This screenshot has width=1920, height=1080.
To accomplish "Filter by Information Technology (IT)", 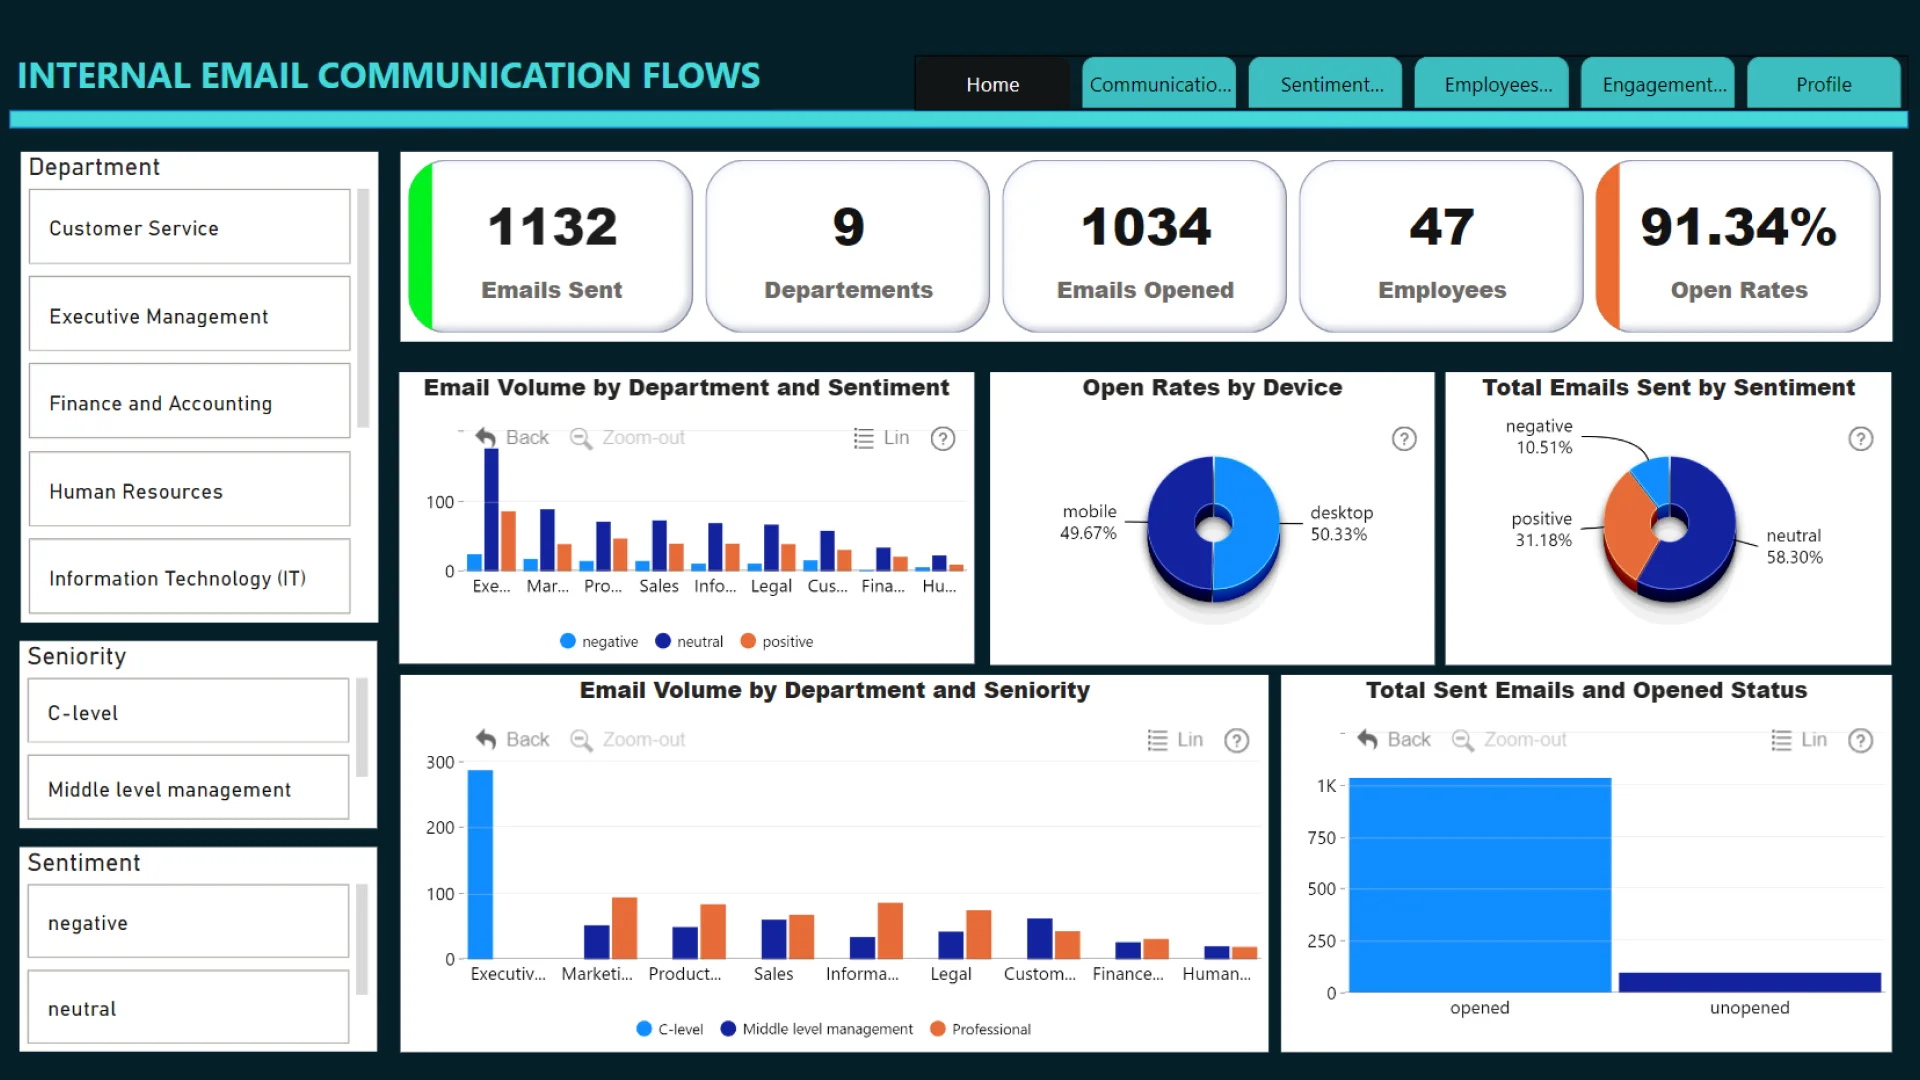I will pyautogui.click(x=190, y=577).
